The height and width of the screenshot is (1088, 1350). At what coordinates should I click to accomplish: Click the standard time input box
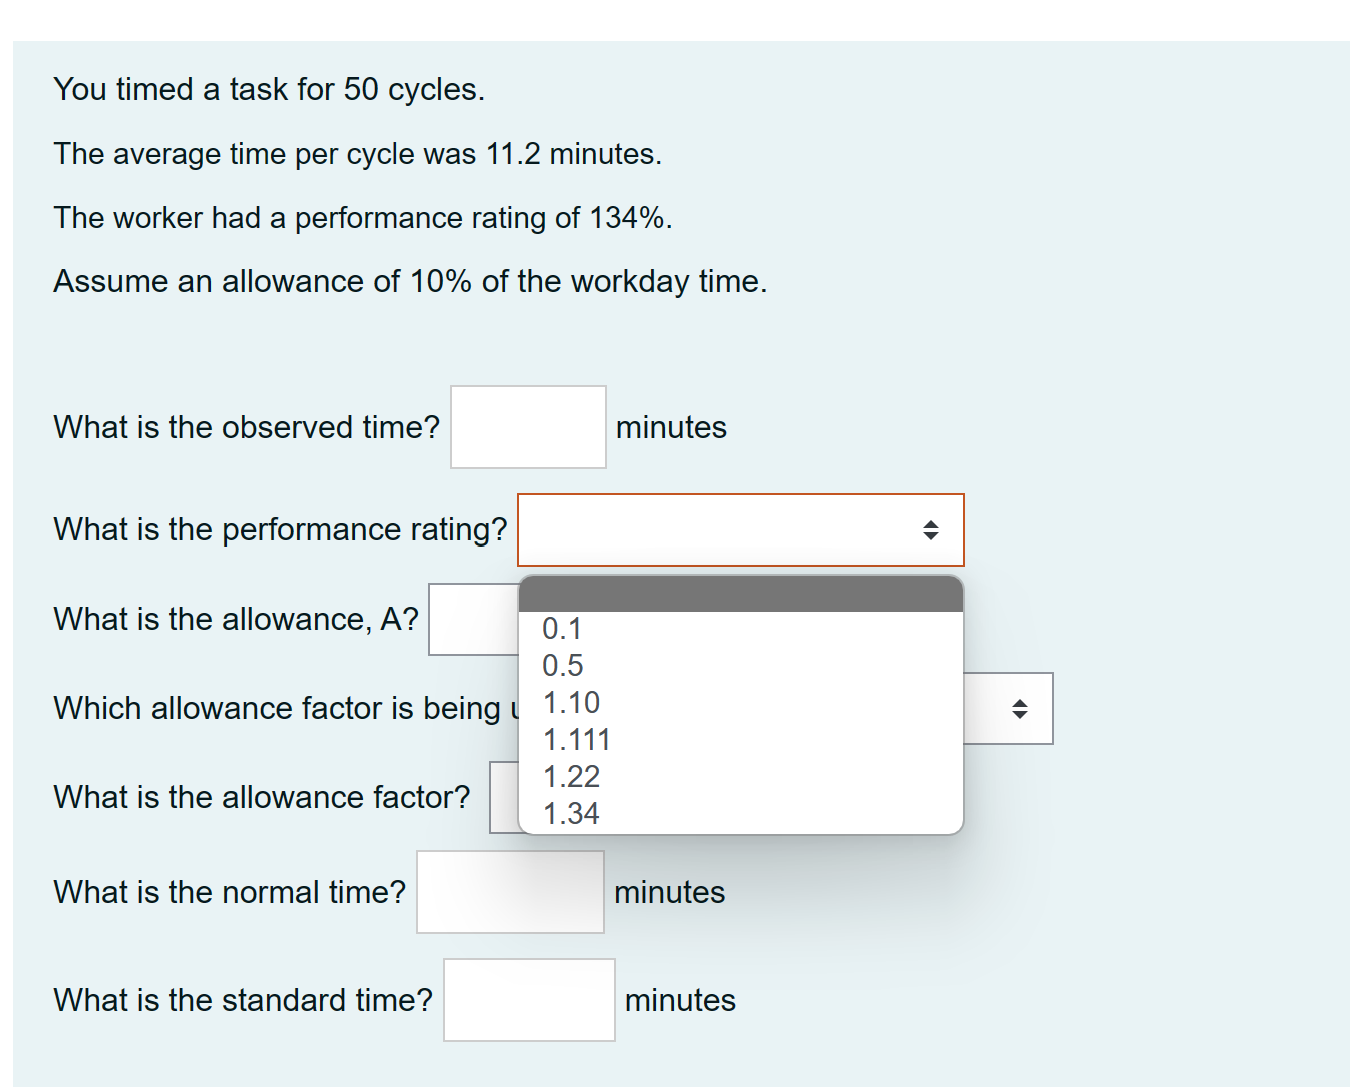(x=529, y=999)
